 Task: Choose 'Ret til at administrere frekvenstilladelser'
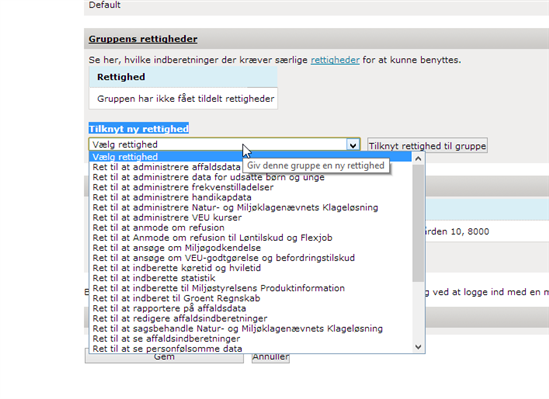pyautogui.click(x=251, y=187)
